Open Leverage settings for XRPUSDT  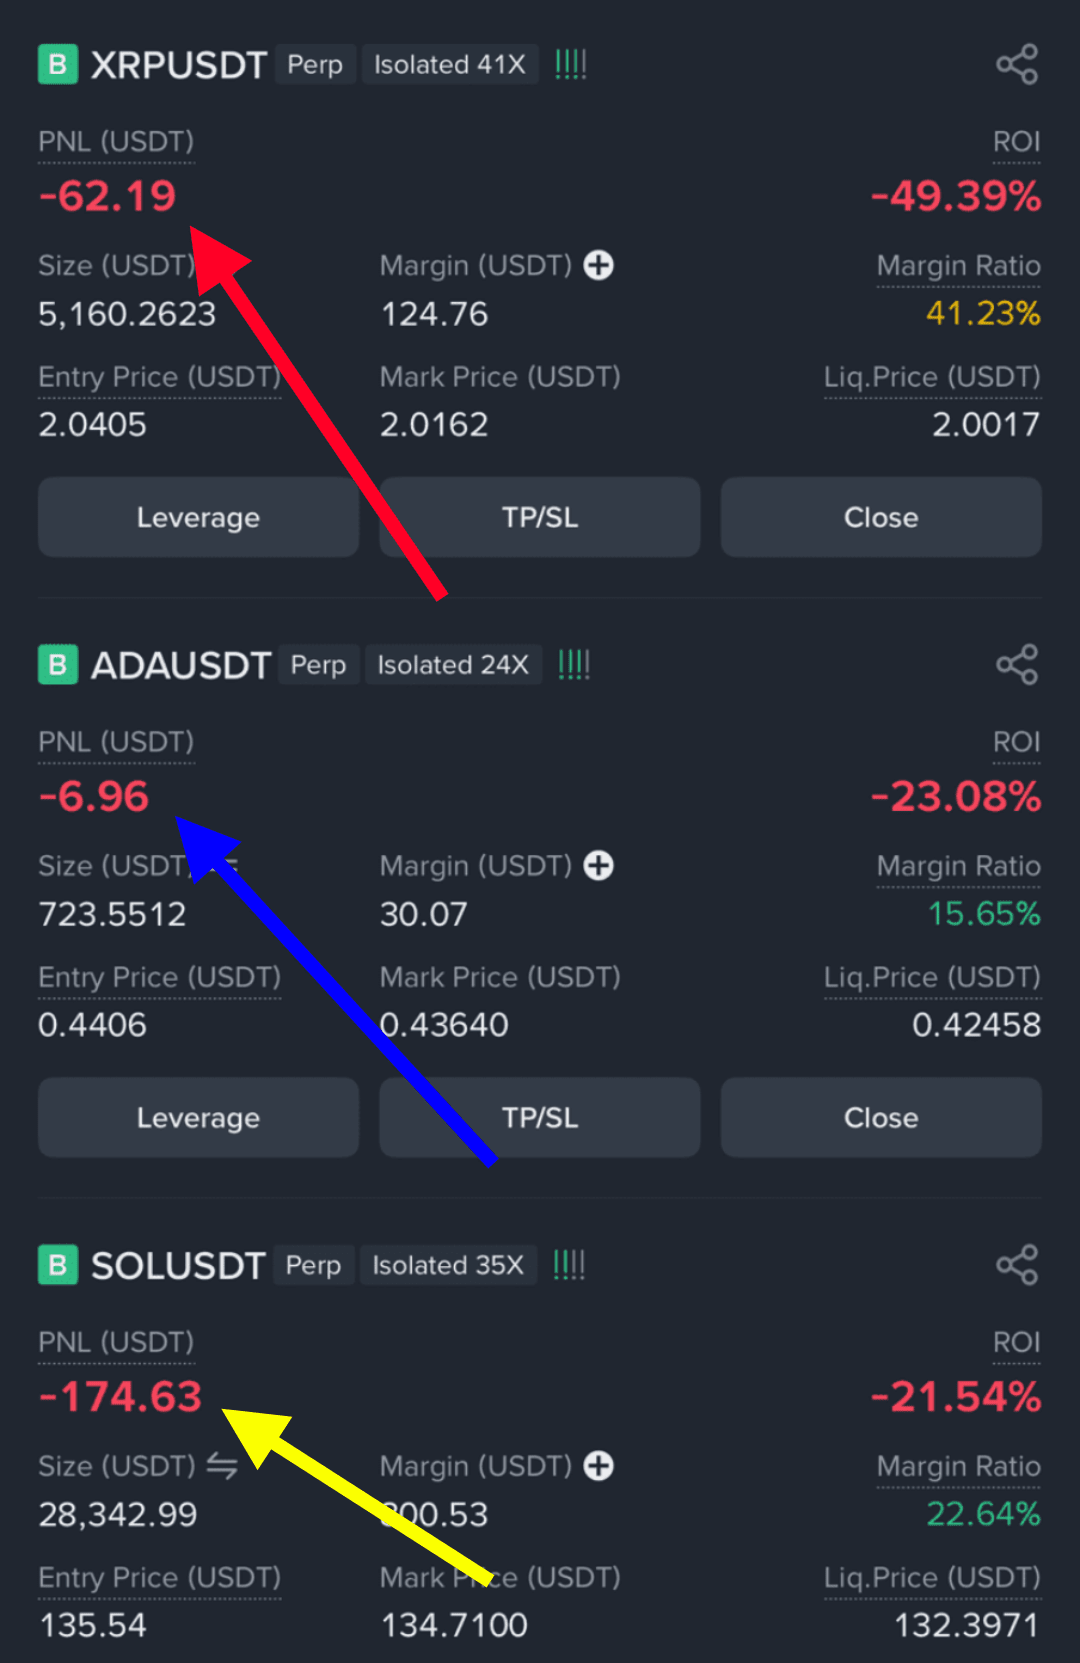point(198,517)
